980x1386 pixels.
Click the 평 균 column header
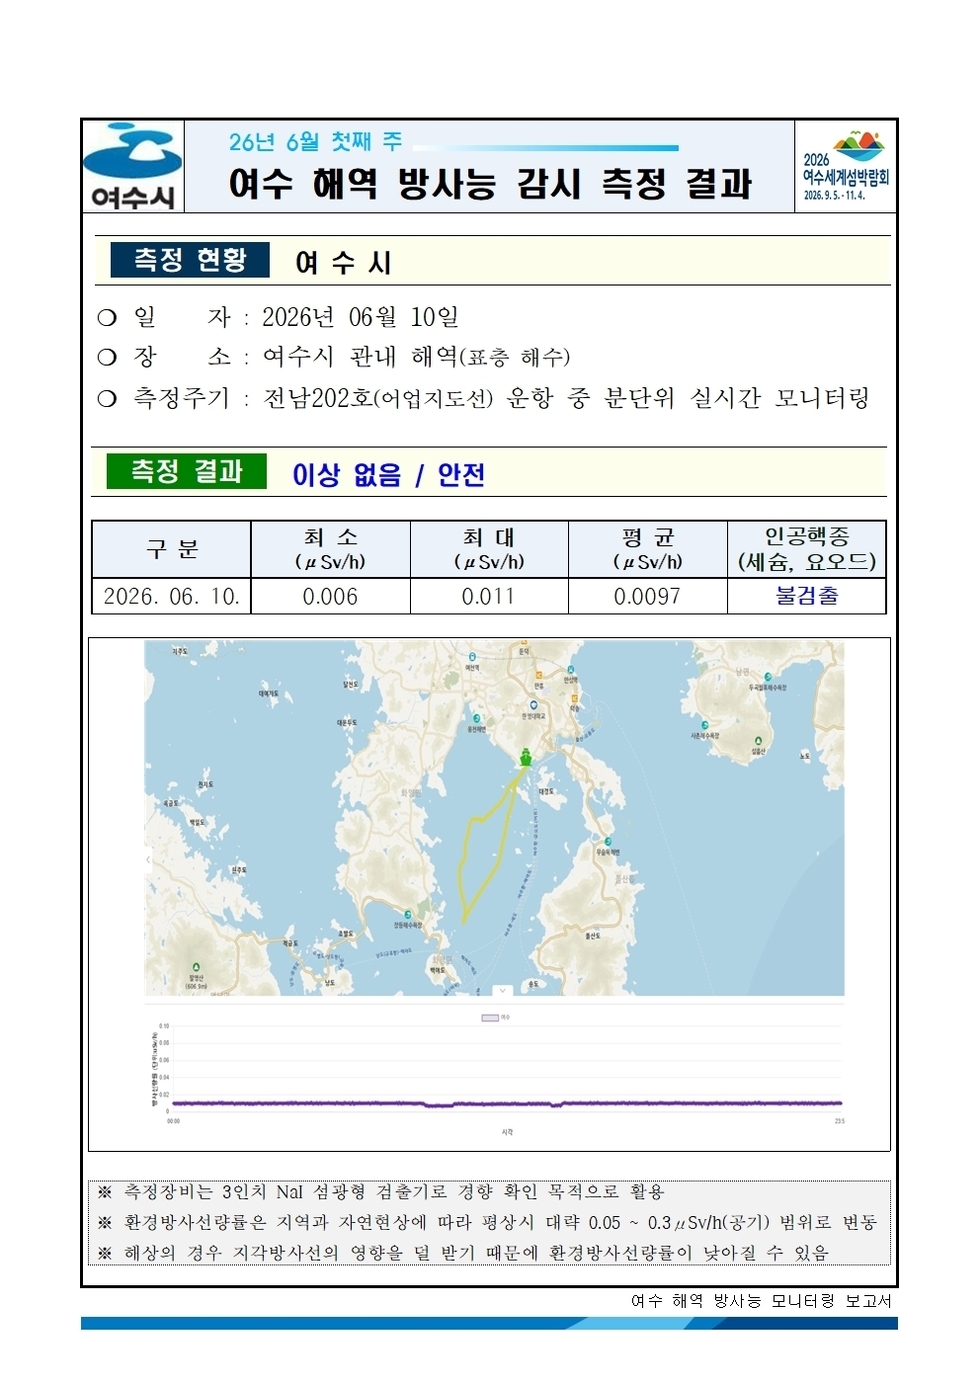[x=648, y=549]
